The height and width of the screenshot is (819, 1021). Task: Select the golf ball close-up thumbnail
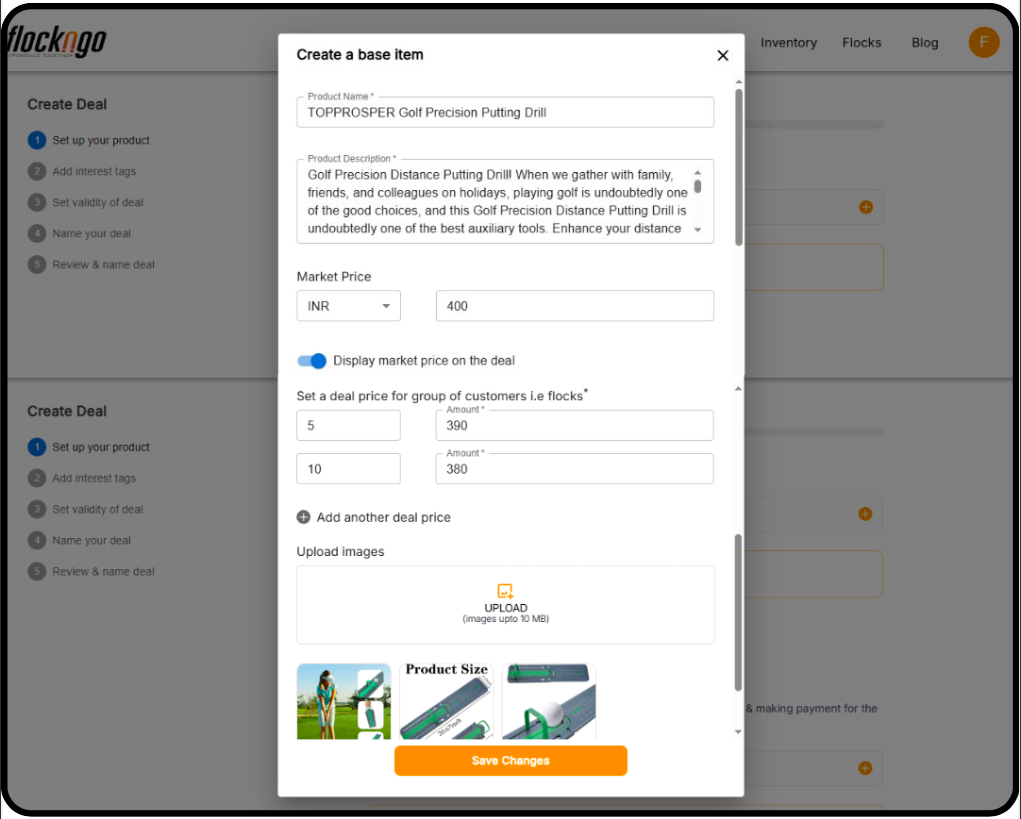[549, 701]
